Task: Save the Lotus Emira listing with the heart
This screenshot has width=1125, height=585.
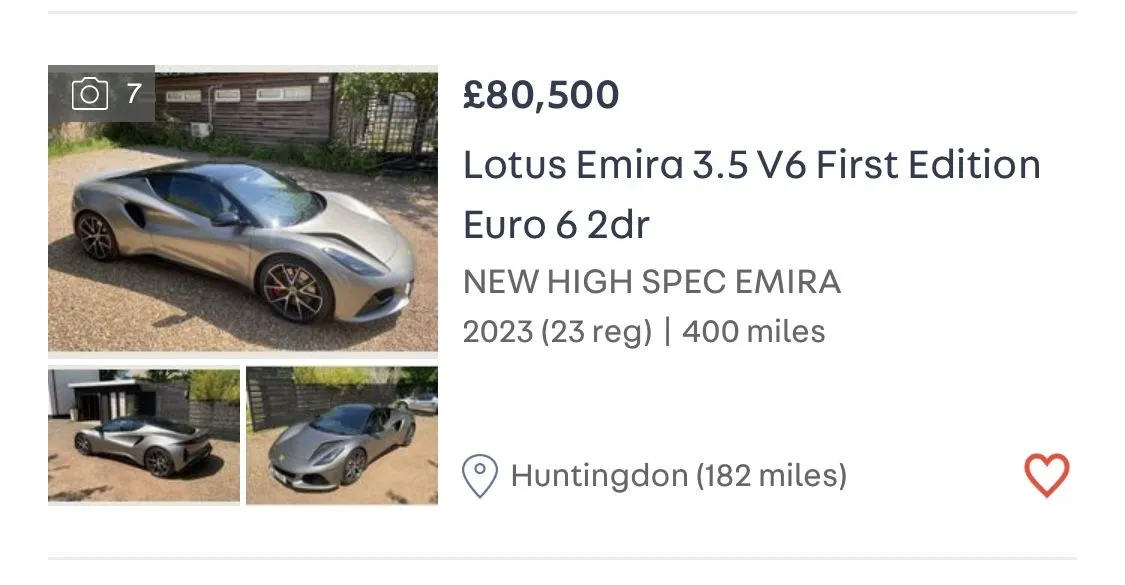Action: 1046,475
